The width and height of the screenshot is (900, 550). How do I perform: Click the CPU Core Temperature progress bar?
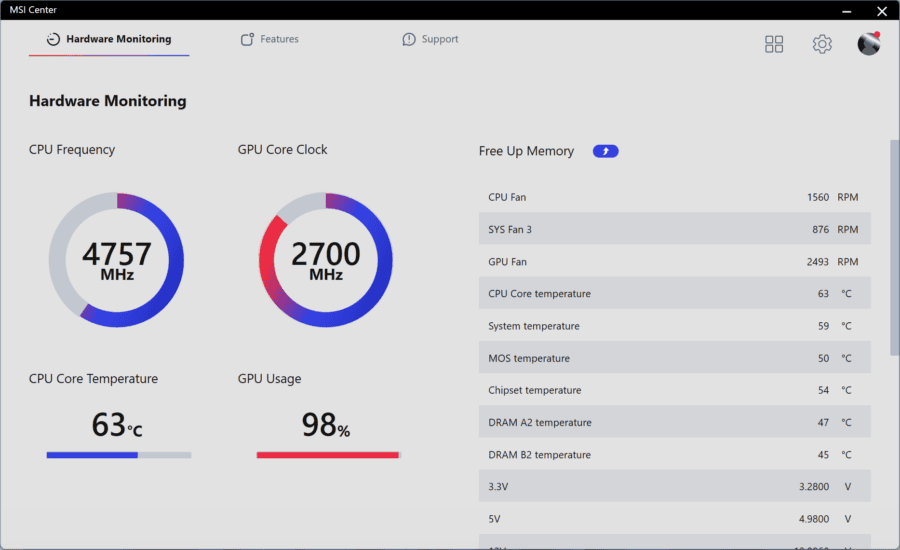(119, 455)
